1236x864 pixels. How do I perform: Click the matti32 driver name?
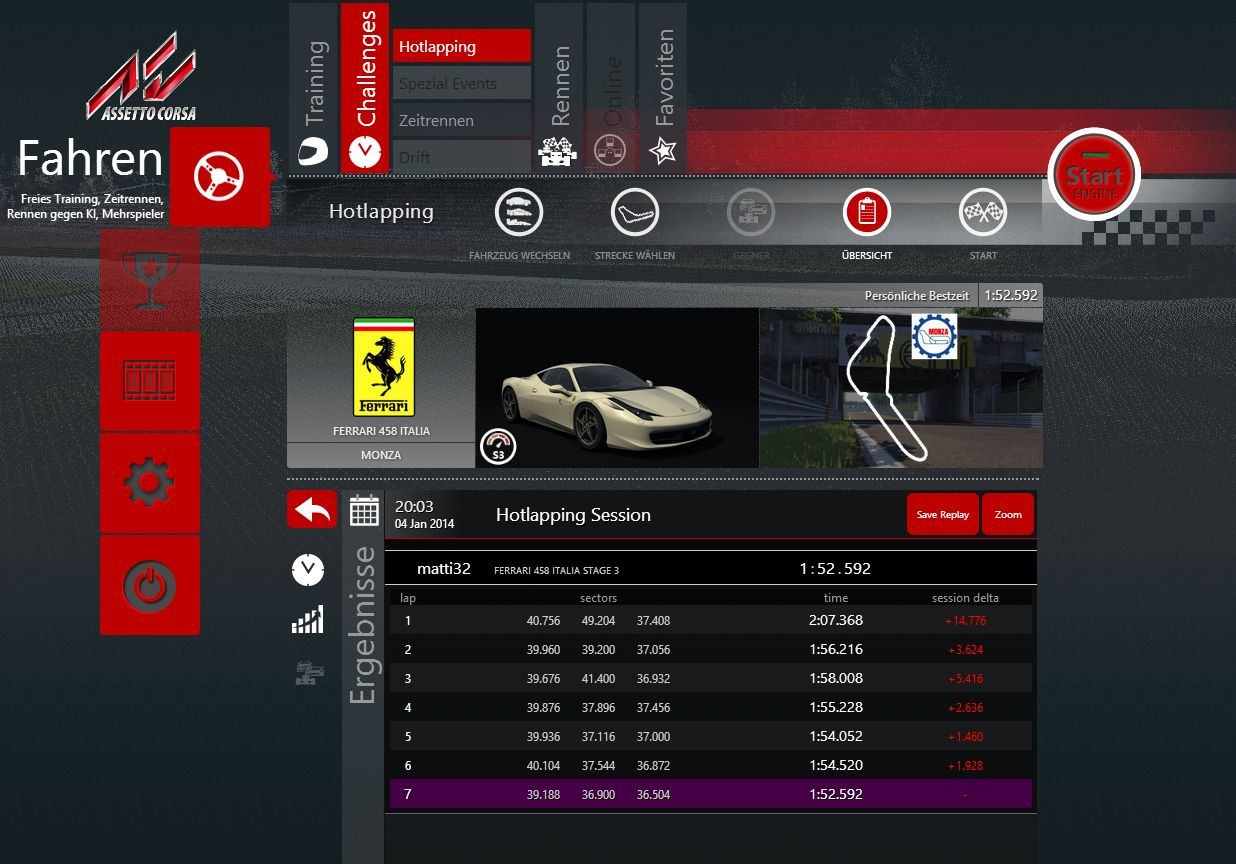point(444,568)
